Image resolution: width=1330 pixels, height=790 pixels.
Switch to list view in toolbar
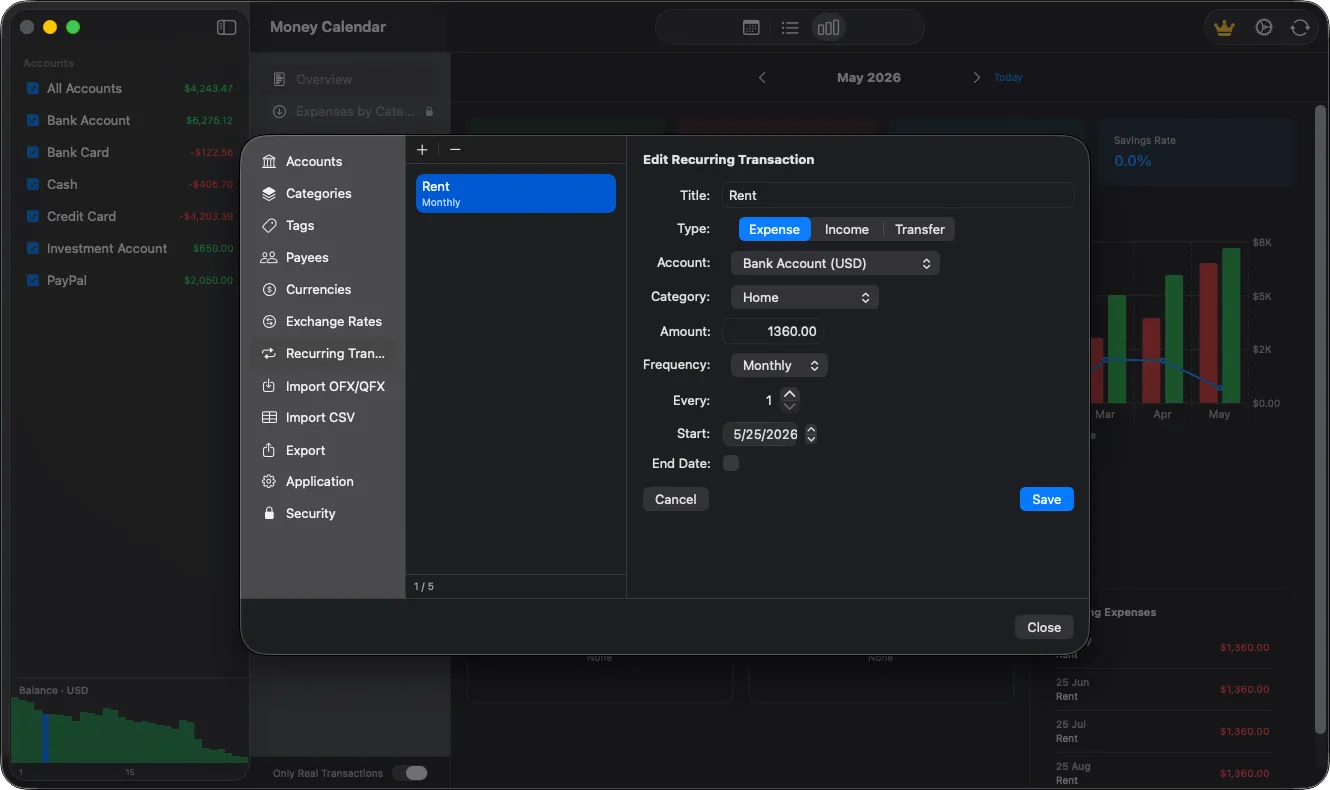(x=790, y=28)
